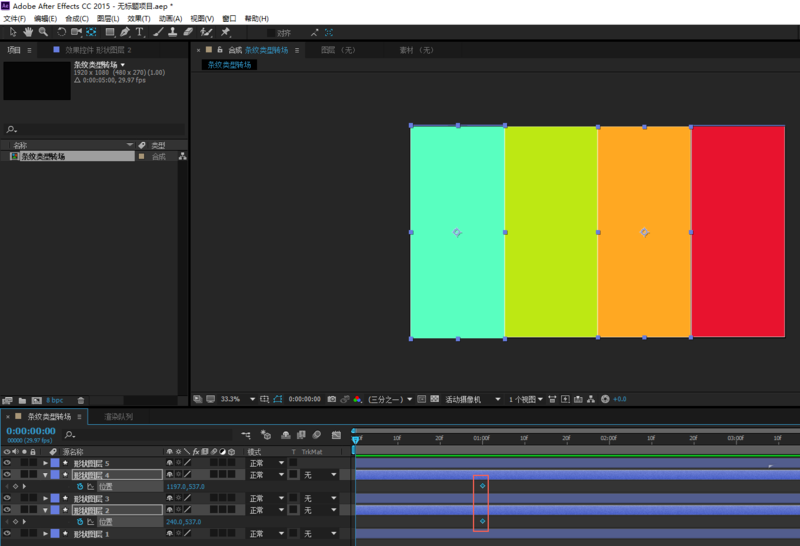Open the 33.3% magnification dropdown
This screenshot has width=800, height=546.
237,399
